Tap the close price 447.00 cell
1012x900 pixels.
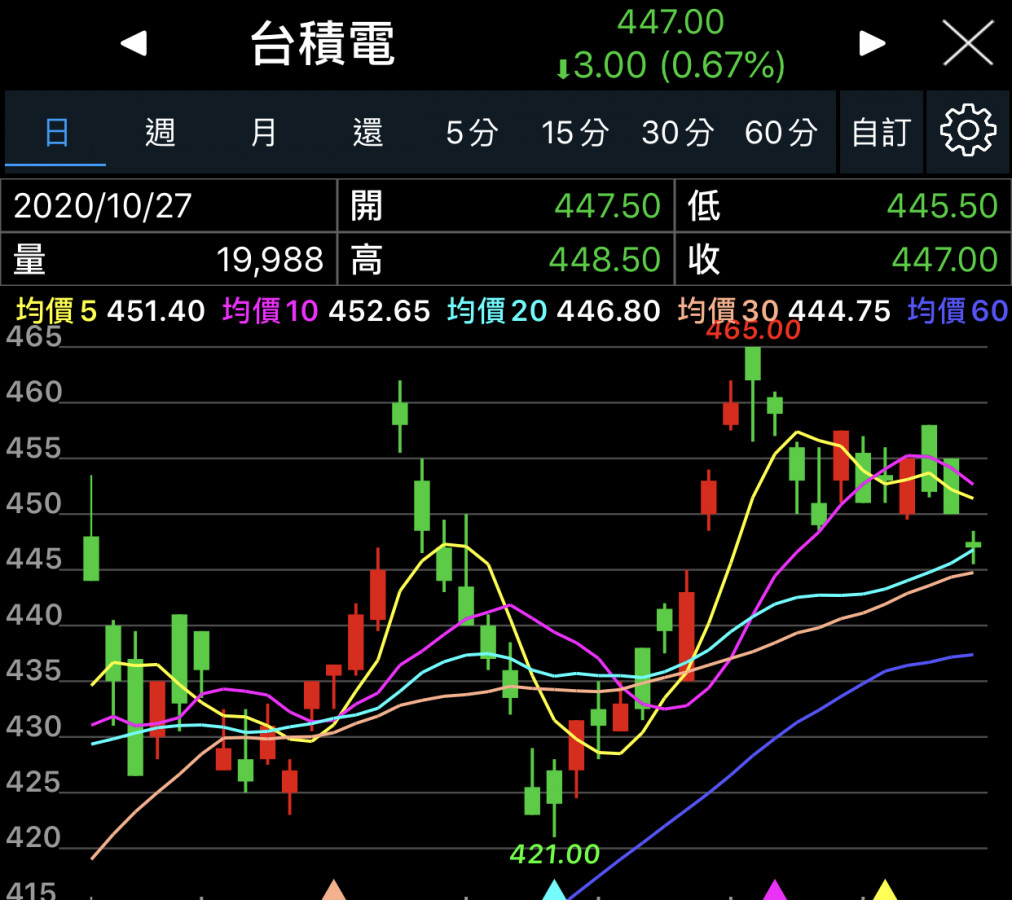[842, 260]
